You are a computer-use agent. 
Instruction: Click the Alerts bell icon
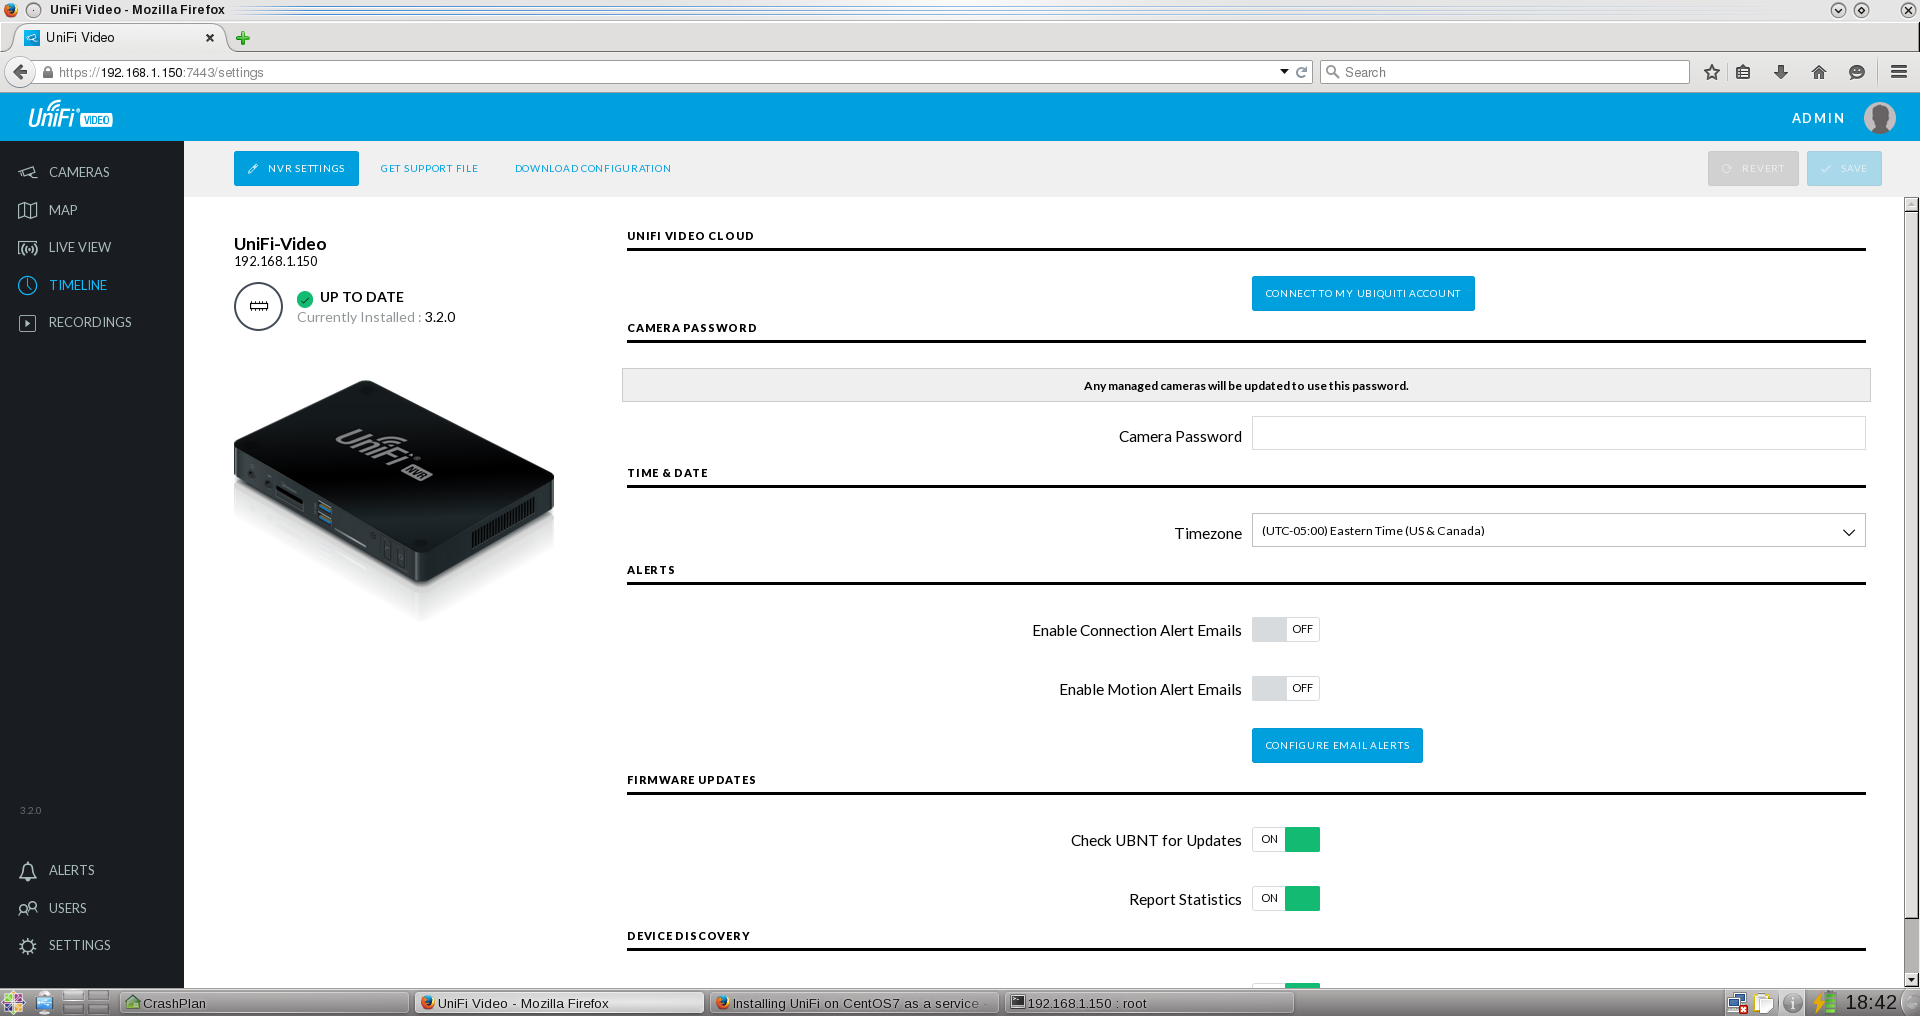[x=28, y=871]
